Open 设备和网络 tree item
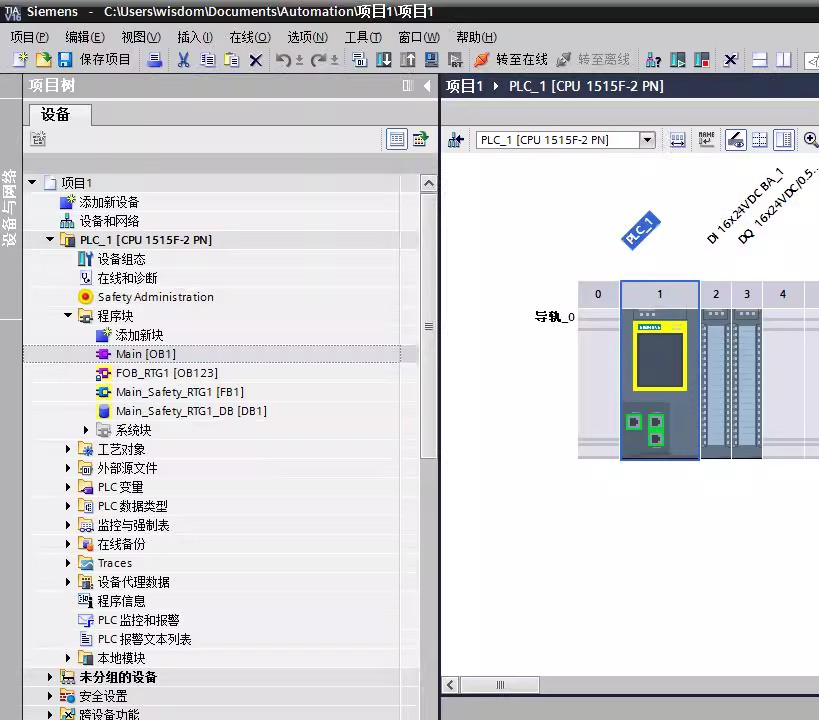 click(x=109, y=221)
